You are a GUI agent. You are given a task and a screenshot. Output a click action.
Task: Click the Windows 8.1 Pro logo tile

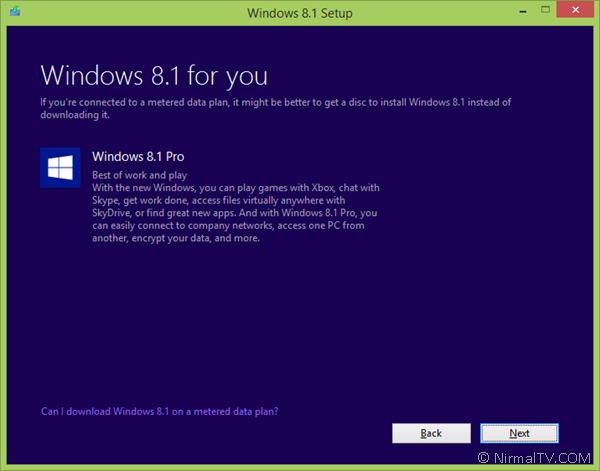click(x=60, y=168)
